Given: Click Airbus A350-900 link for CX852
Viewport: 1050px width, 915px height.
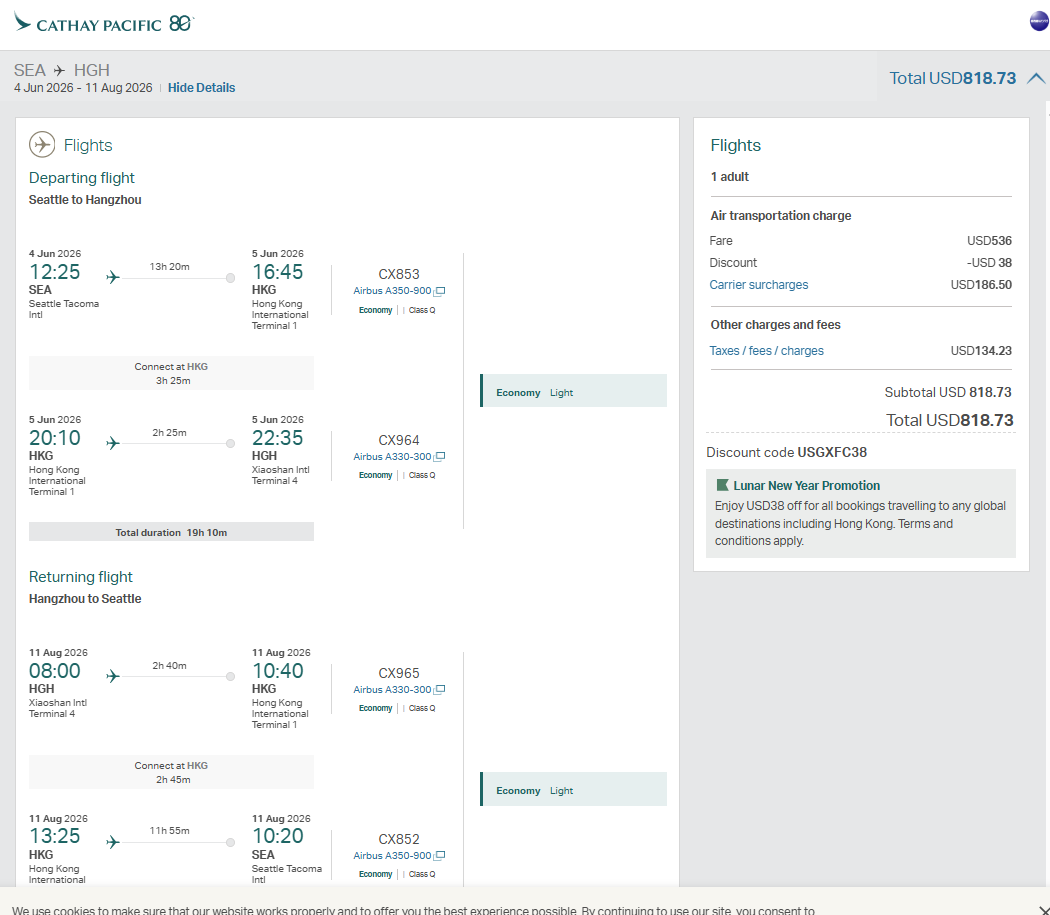Looking at the screenshot, I should pyautogui.click(x=392, y=856).
